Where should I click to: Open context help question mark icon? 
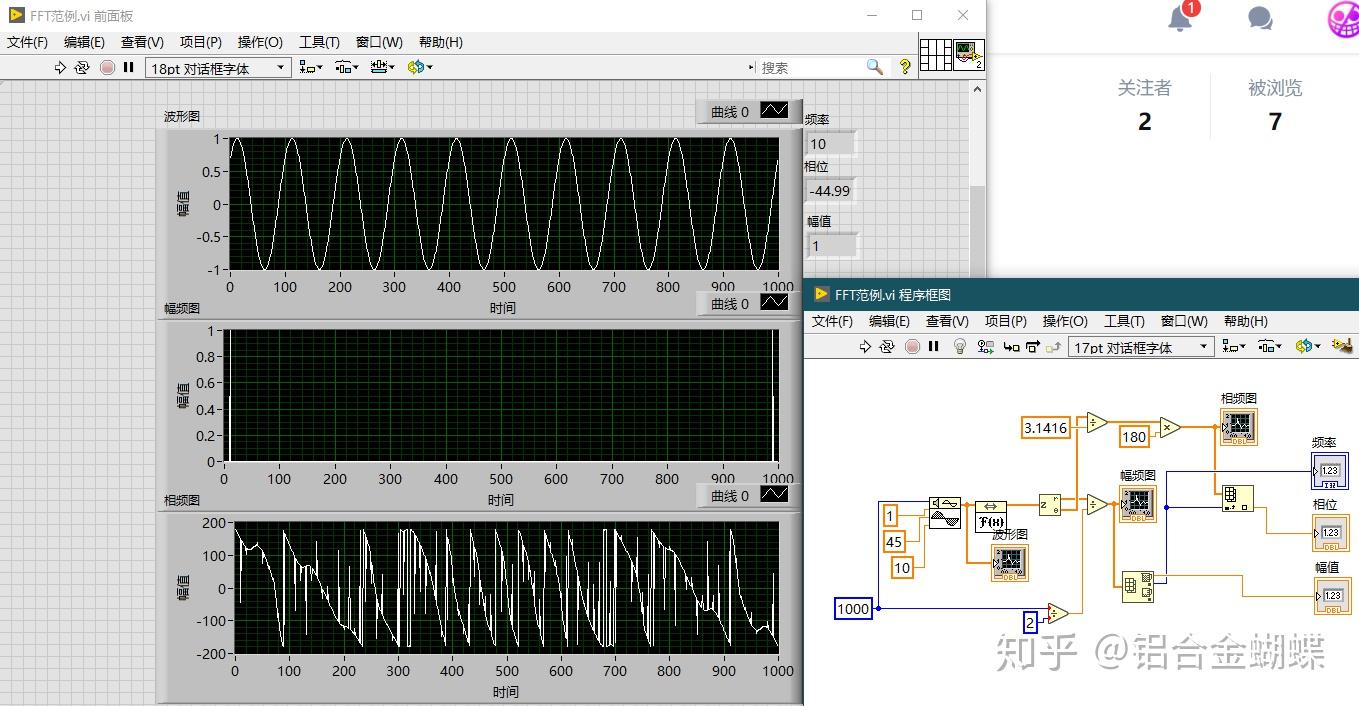905,67
